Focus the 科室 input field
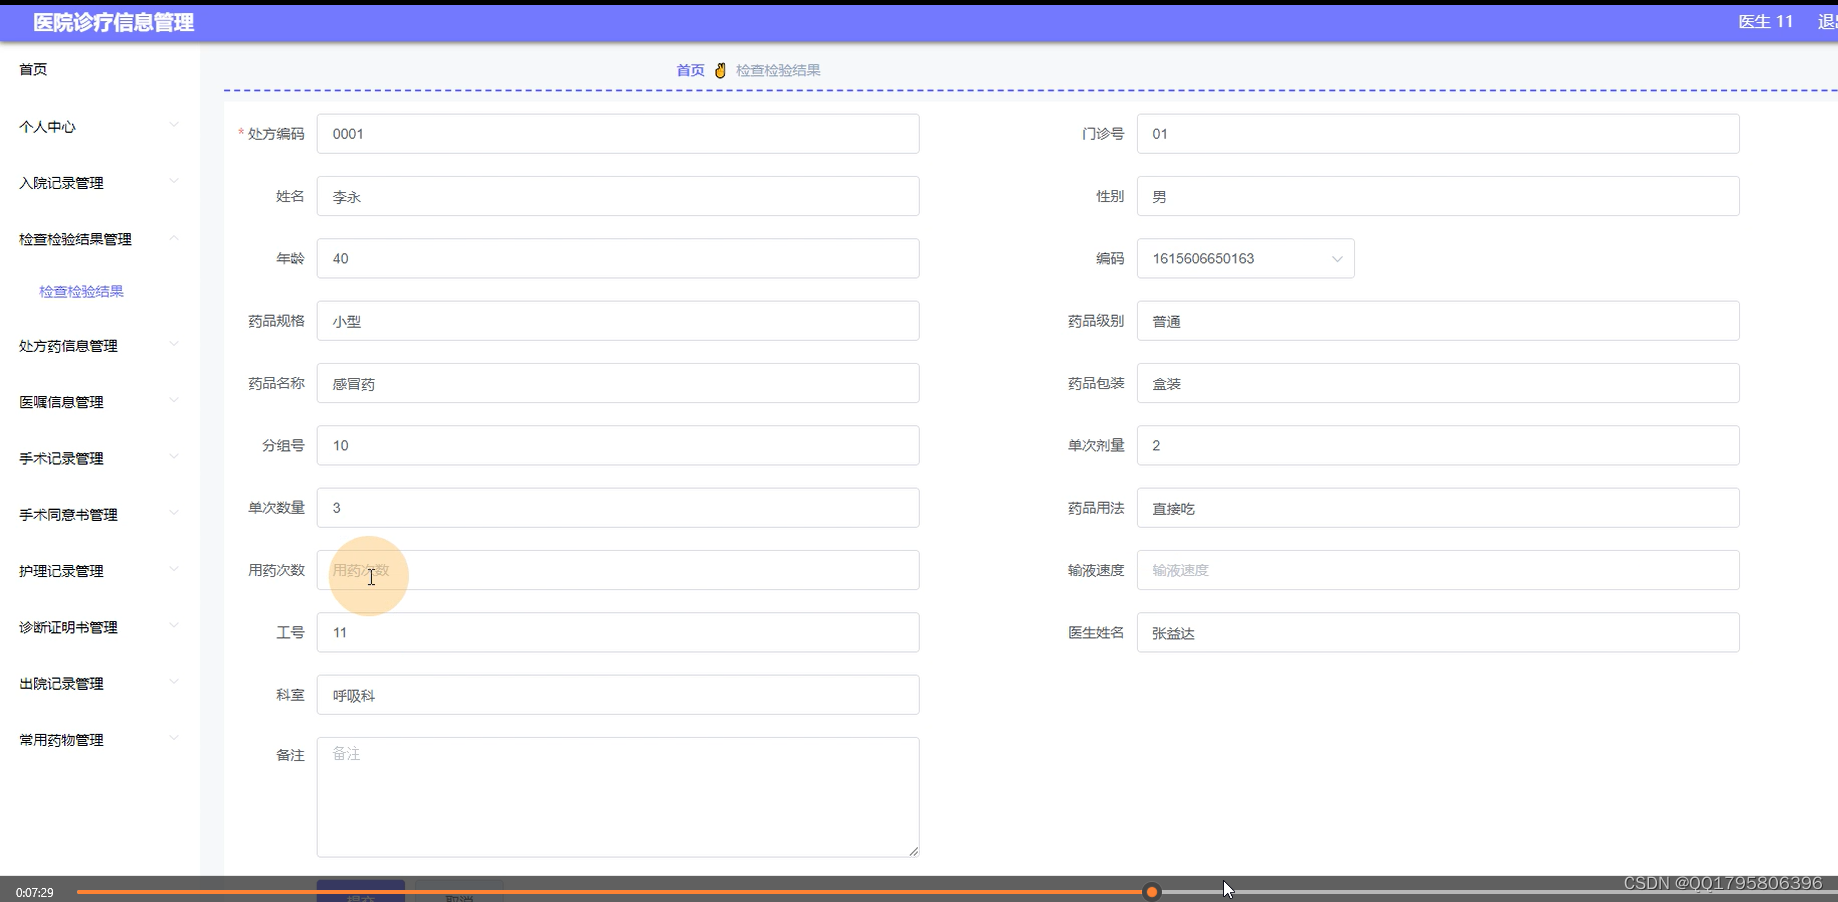The image size is (1838, 902). click(618, 695)
